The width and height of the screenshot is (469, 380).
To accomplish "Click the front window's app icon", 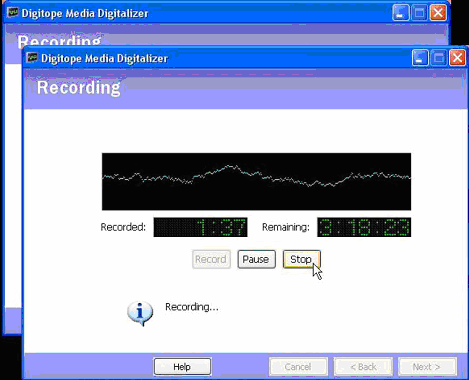I will point(32,58).
